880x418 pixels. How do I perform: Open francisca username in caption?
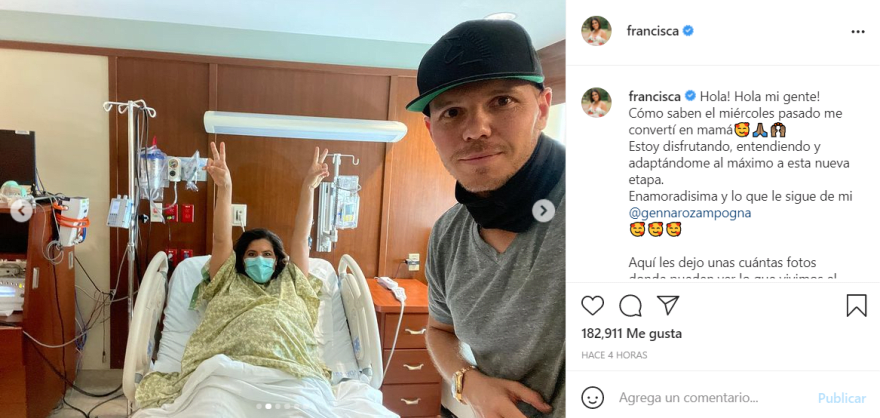[654, 96]
